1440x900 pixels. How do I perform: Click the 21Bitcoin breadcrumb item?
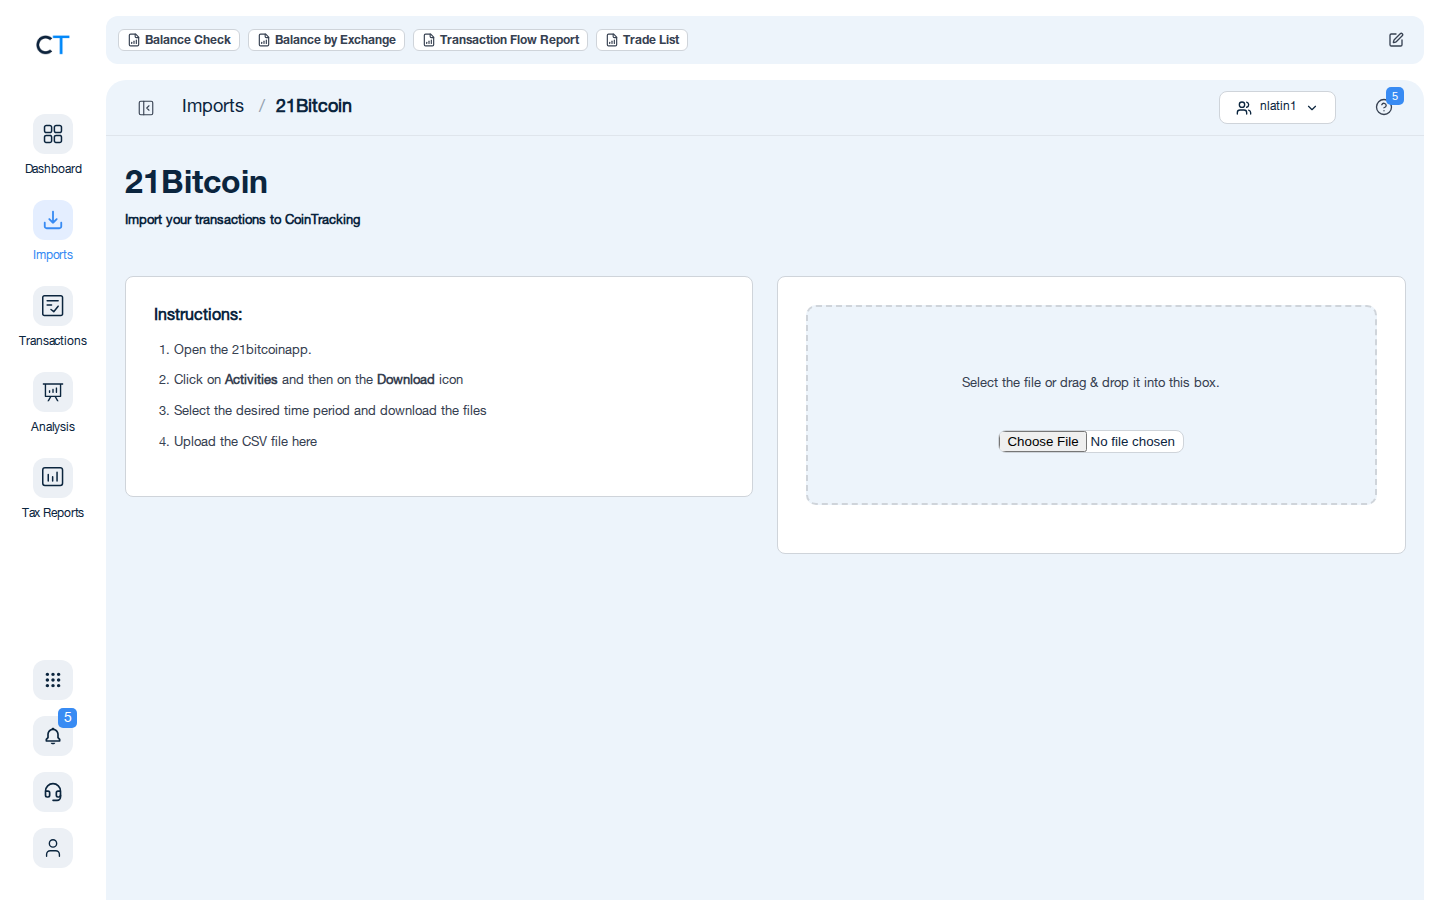click(313, 106)
